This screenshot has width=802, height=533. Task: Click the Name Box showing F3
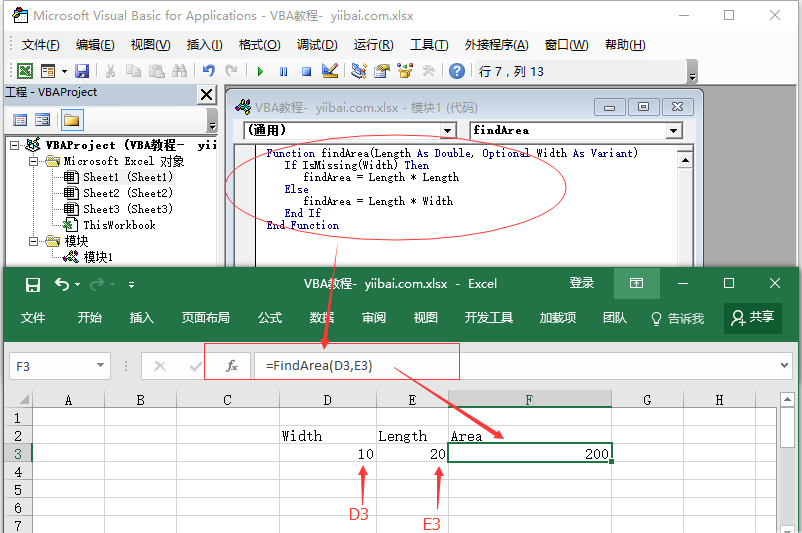tap(51, 366)
